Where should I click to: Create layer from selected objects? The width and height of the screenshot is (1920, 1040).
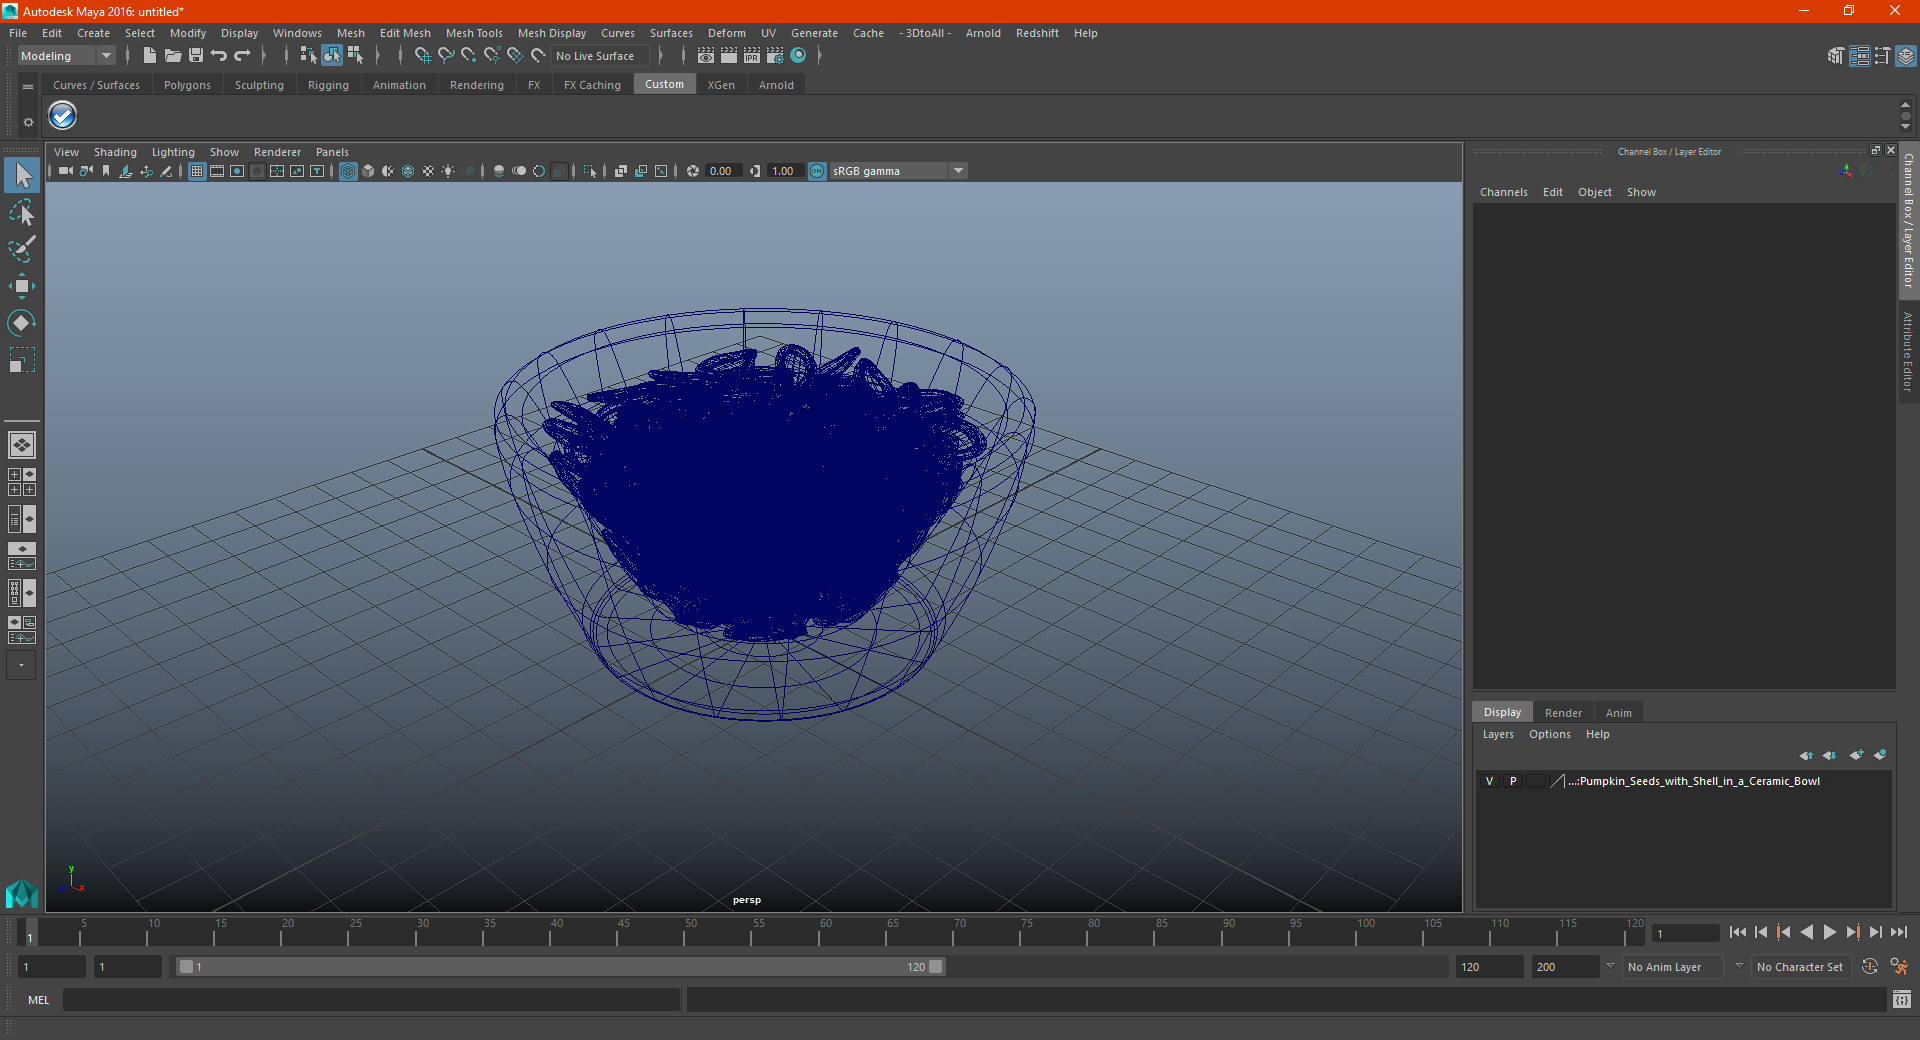1880,755
